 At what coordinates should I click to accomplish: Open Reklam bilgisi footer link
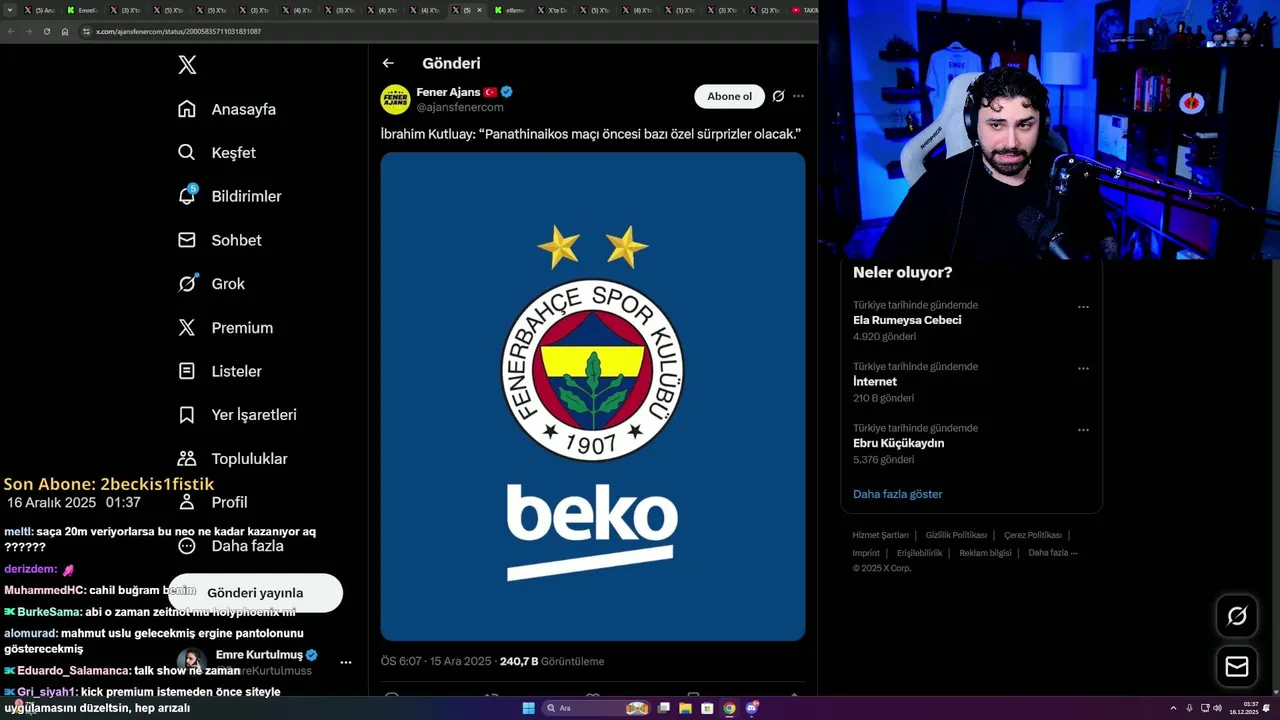coord(985,553)
